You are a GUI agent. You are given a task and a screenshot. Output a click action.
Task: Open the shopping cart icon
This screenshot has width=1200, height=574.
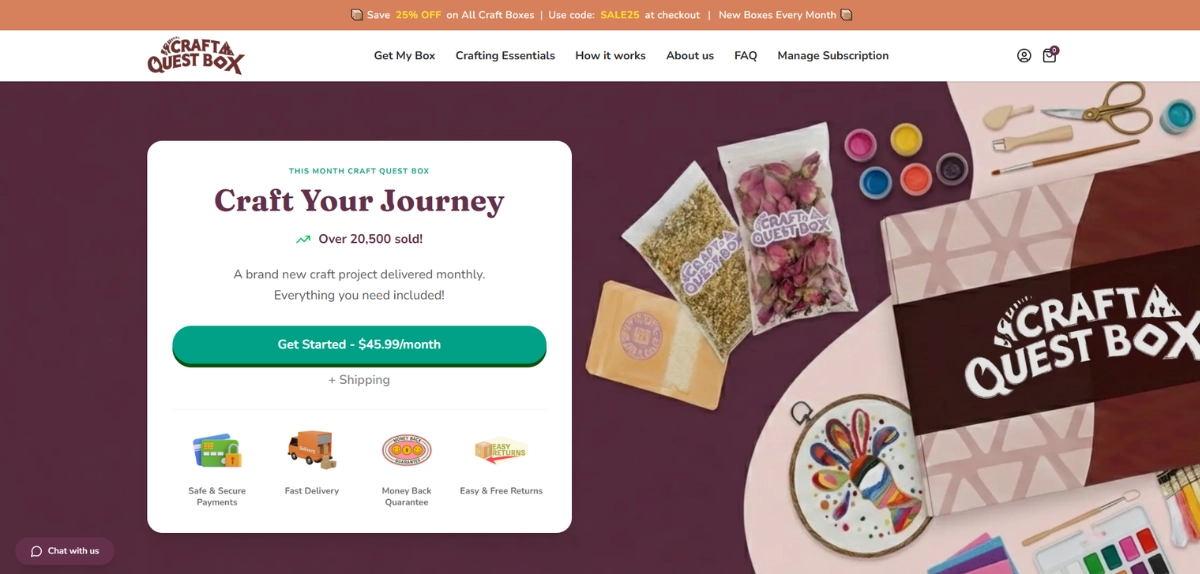click(x=1050, y=55)
